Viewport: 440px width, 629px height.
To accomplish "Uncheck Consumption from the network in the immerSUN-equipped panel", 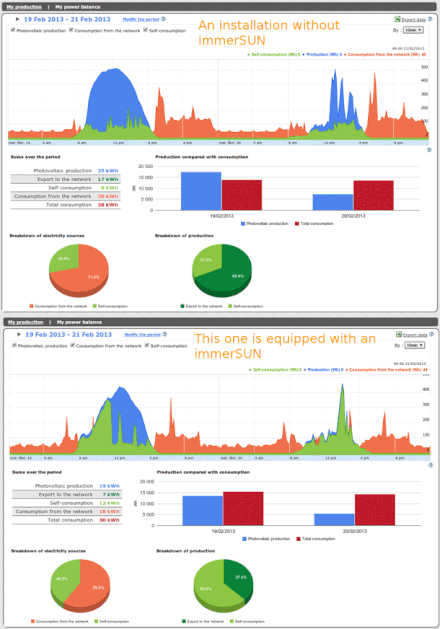I will tap(73, 345).
